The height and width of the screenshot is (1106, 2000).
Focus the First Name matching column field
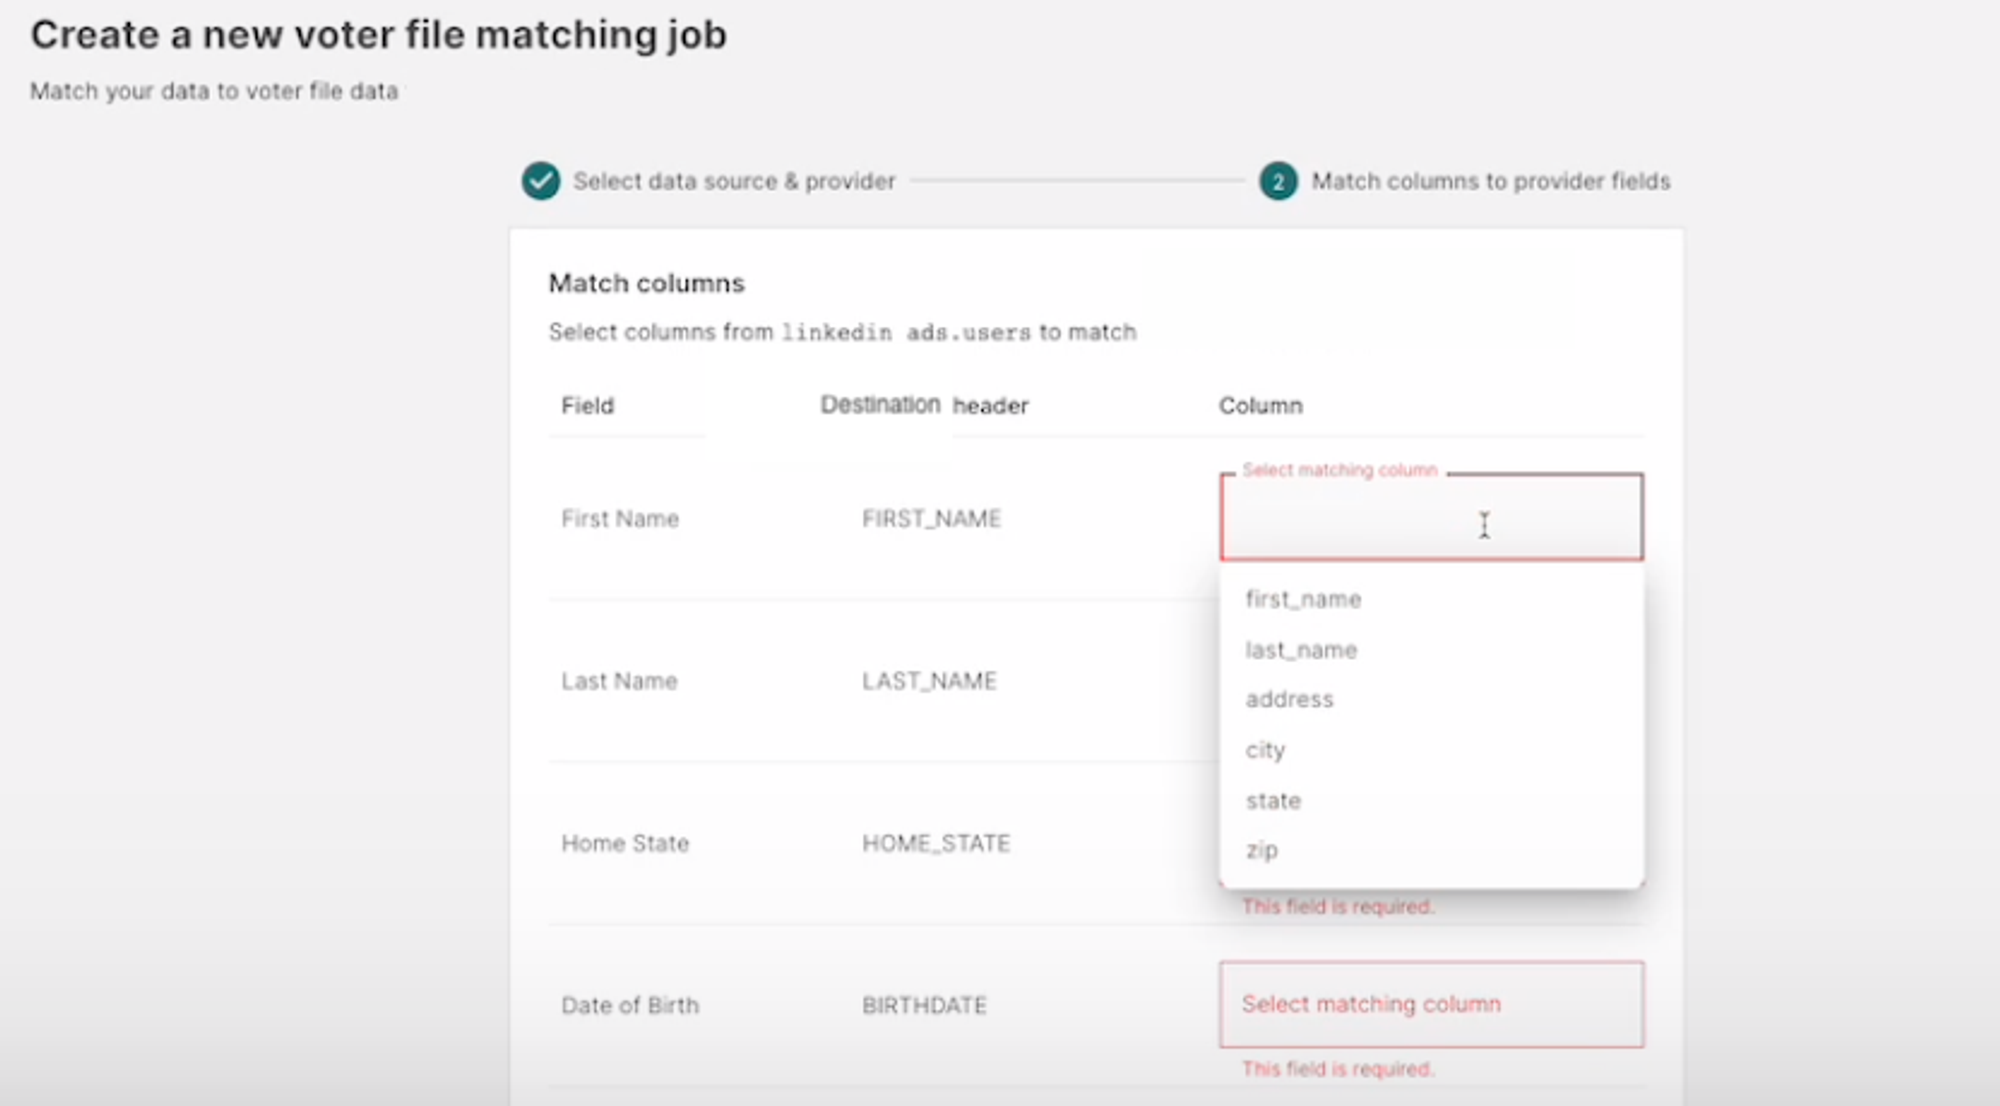click(1431, 517)
